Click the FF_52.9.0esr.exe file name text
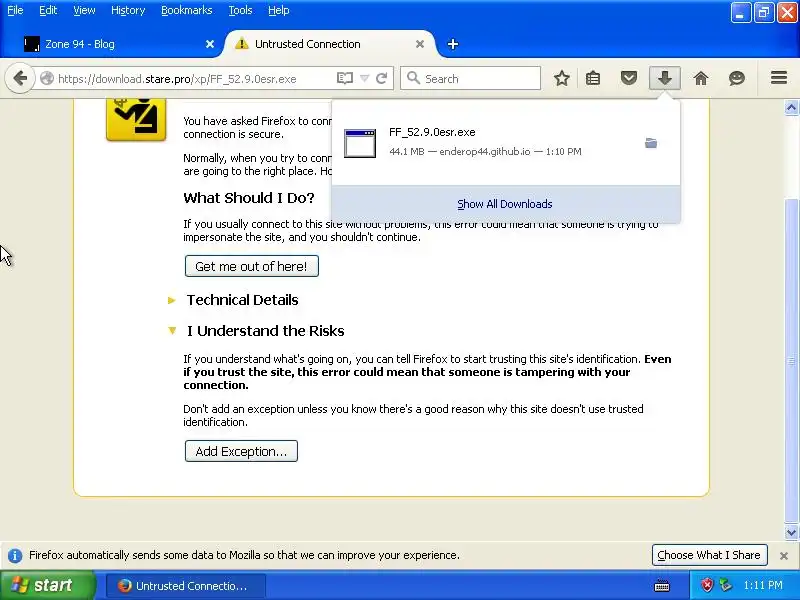The height and width of the screenshot is (600, 800). (x=432, y=132)
